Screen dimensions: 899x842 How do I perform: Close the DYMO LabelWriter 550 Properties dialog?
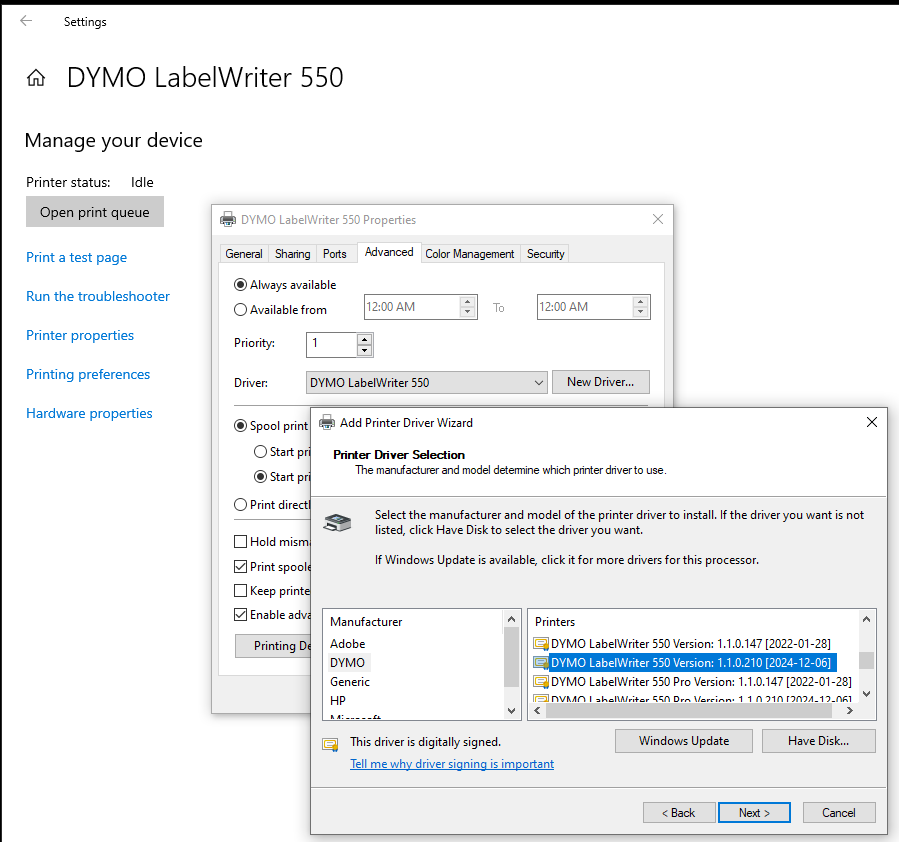658,220
